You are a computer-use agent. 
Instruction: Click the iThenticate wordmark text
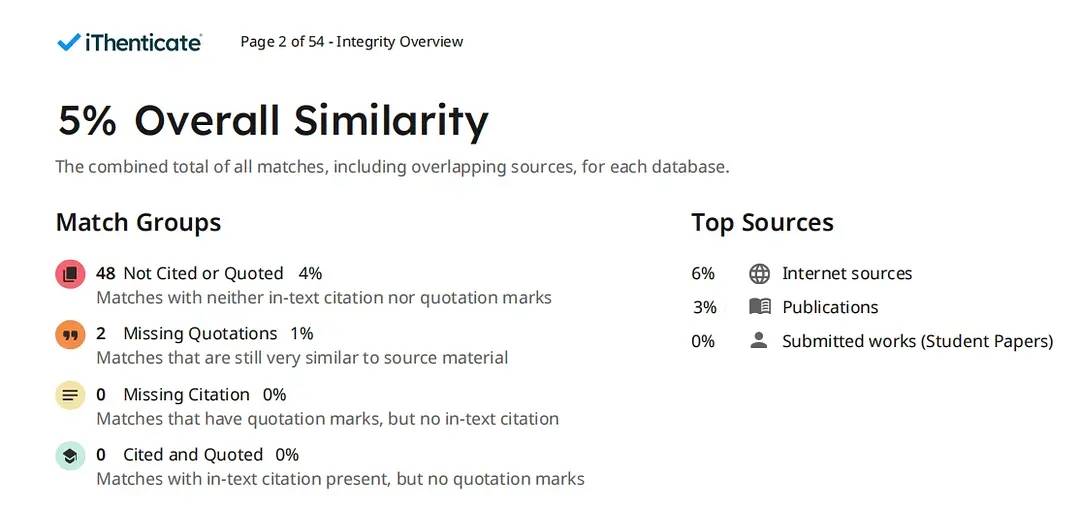click(x=143, y=42)
